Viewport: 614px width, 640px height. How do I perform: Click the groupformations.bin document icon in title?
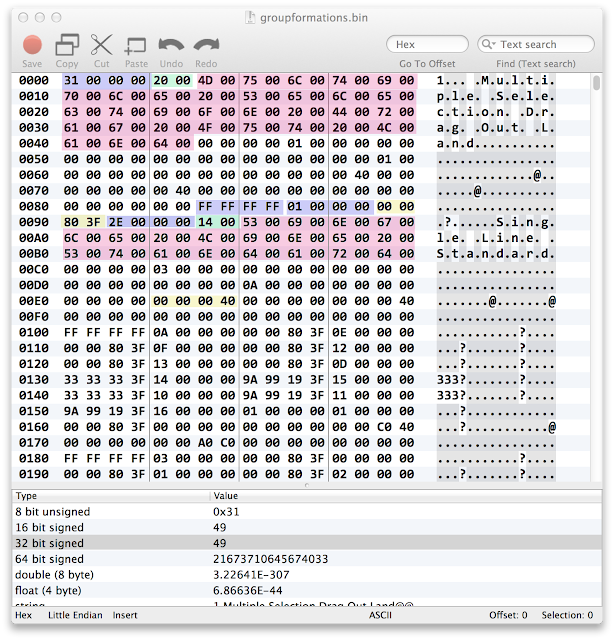(x=250, y=18)
